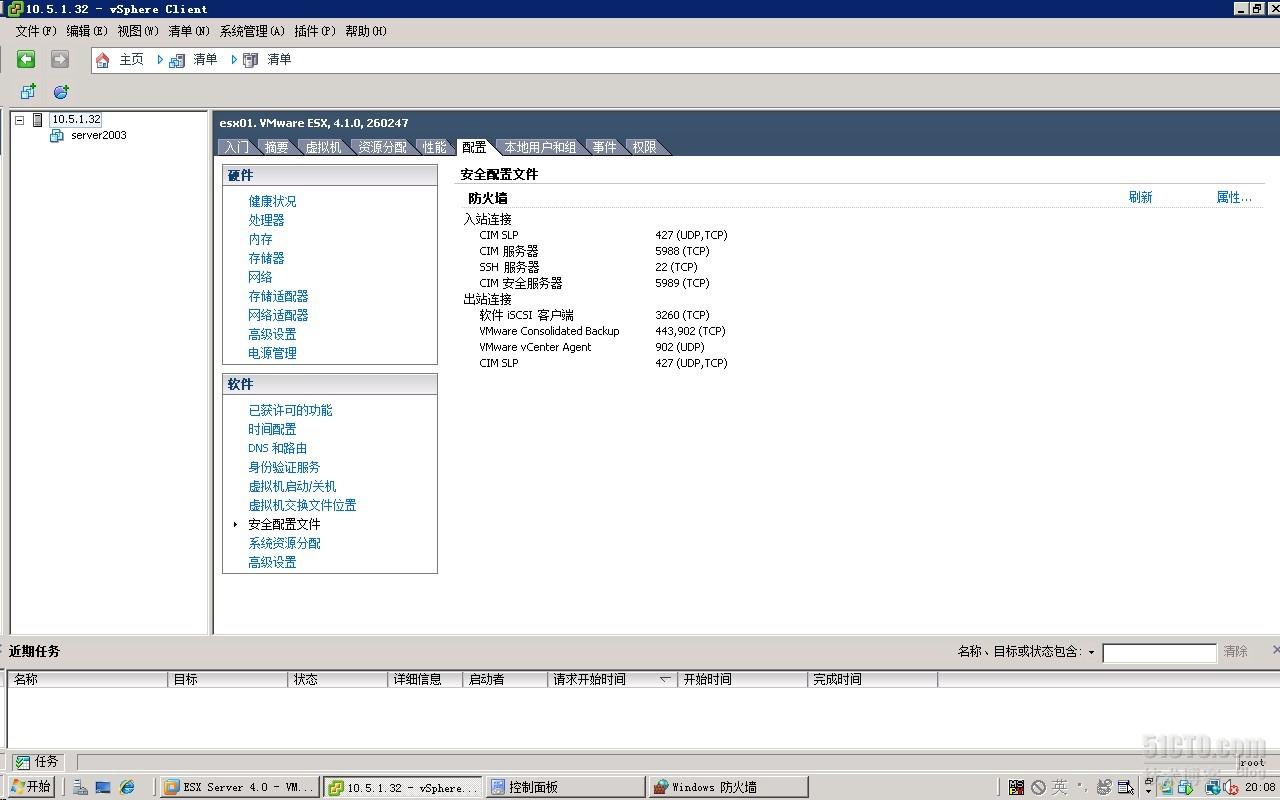Click the 主页 home breadcrumb label
This screenshot has width=1280, height=800.
click(x=132, y=60)
